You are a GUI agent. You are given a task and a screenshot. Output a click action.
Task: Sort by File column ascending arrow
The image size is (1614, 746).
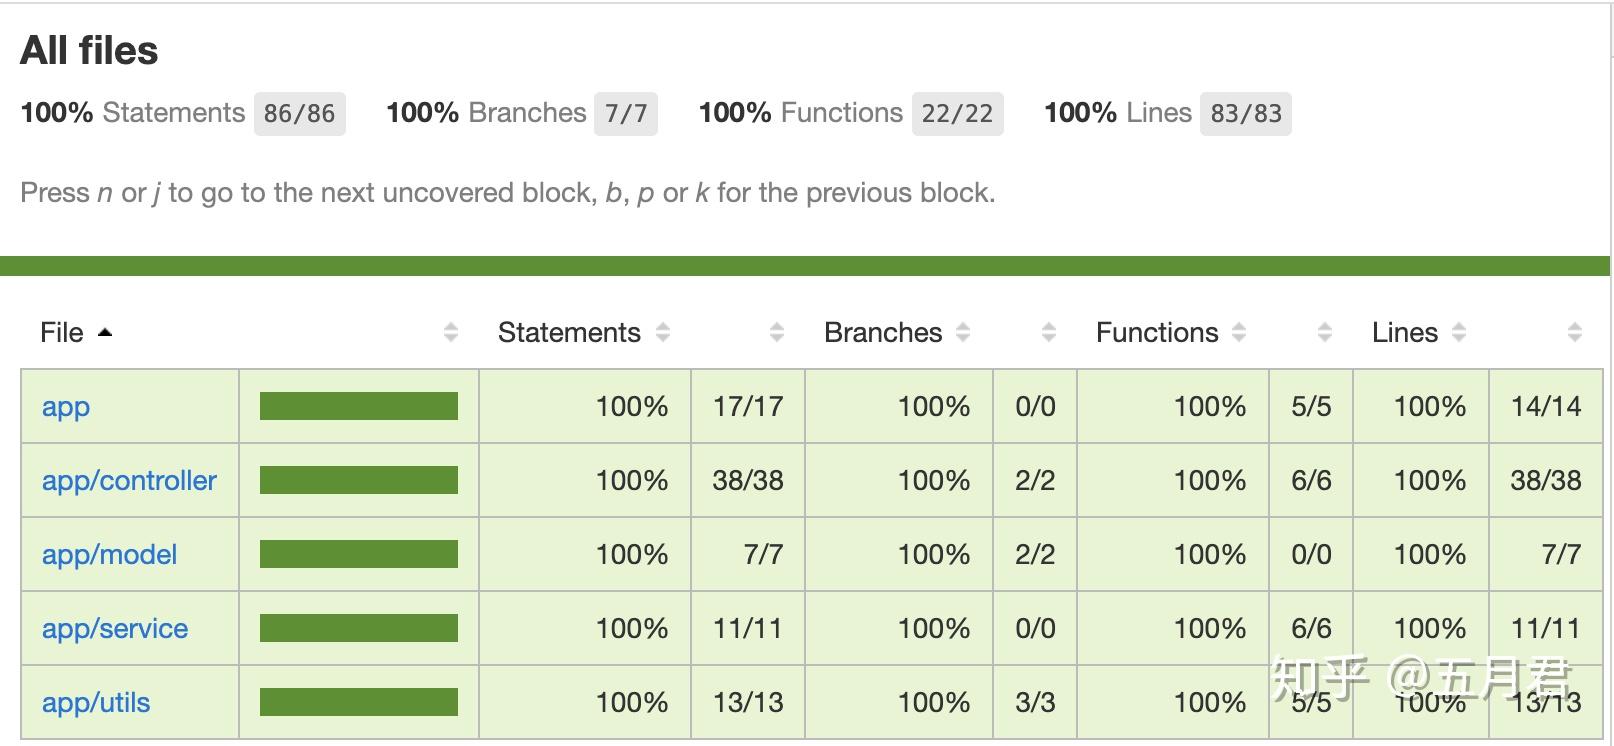pos(105,333)
